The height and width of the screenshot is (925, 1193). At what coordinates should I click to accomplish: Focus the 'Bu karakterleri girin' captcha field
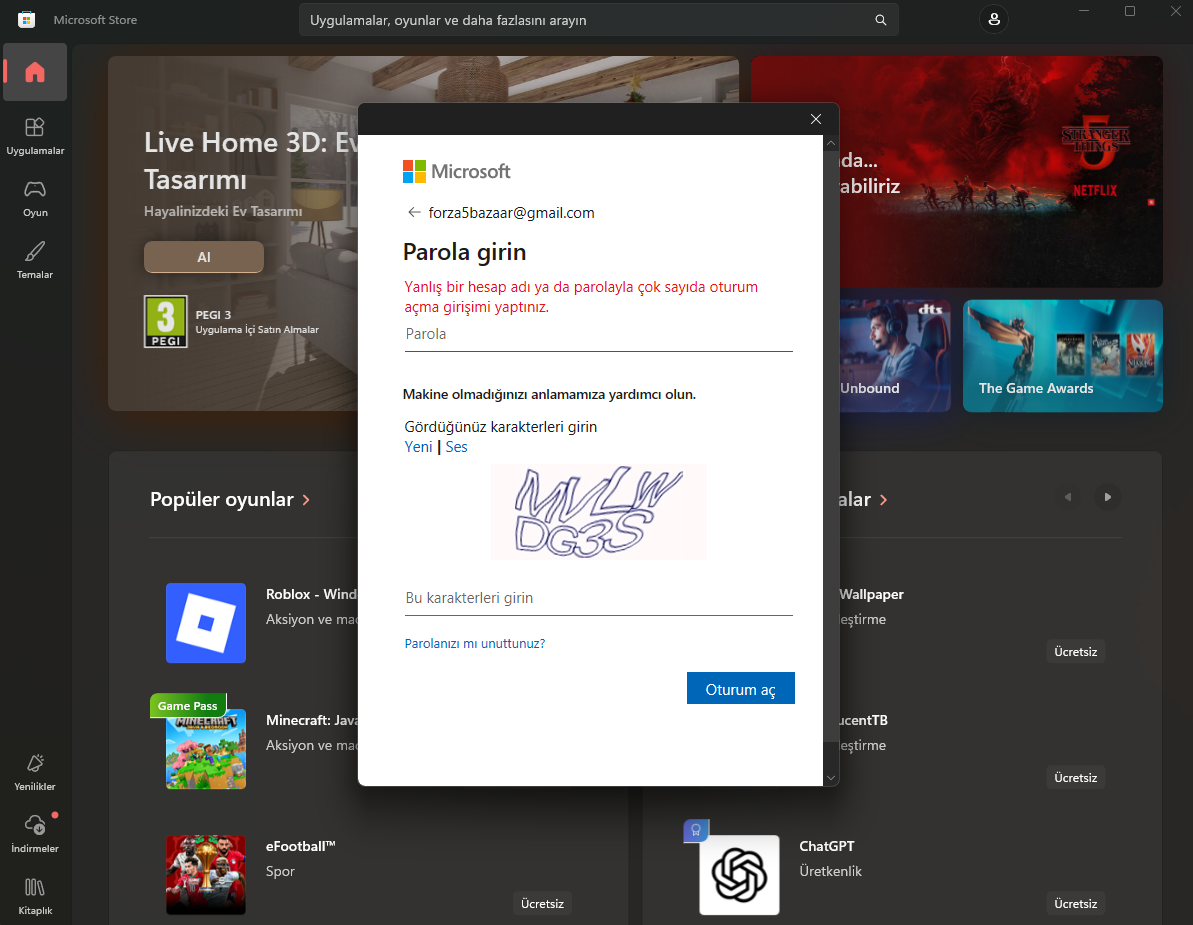tap(598, 599)
